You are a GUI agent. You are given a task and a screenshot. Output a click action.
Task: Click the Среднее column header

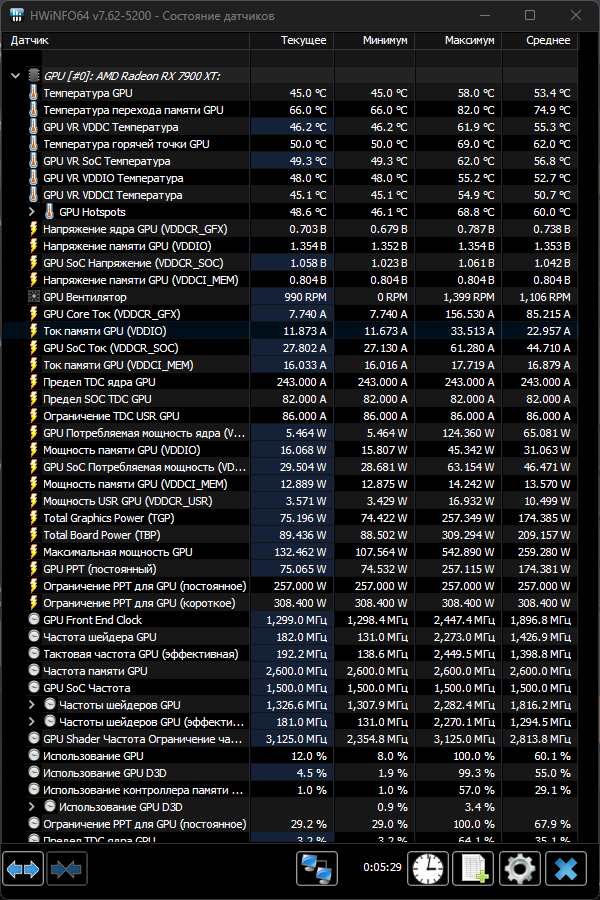click(540, 40)
